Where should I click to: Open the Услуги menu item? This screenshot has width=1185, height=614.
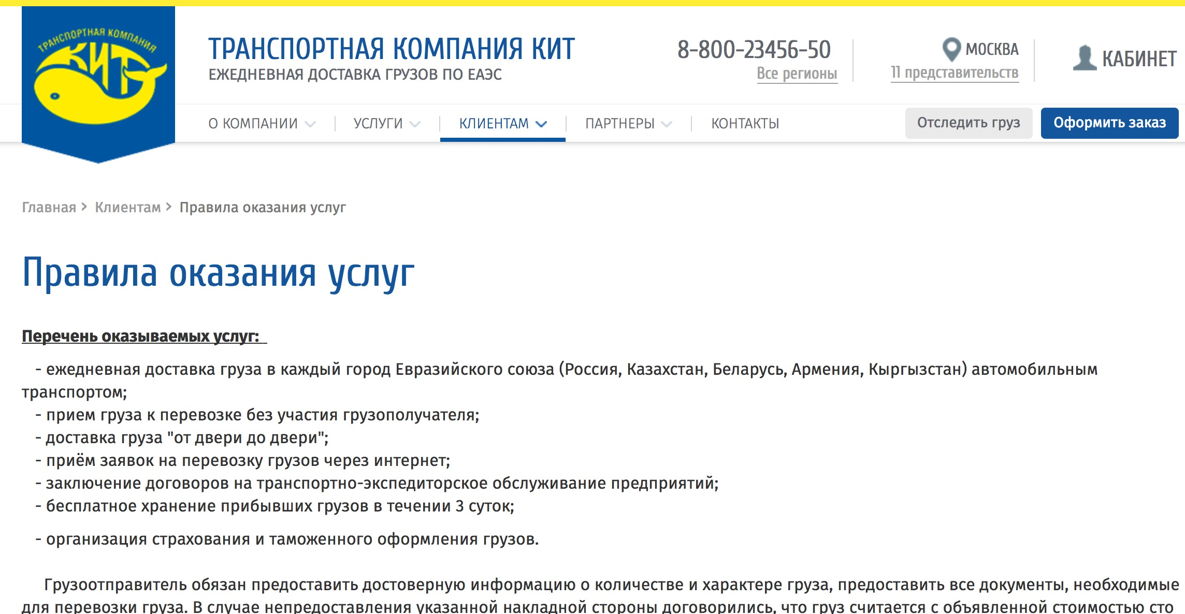[378, 124]
